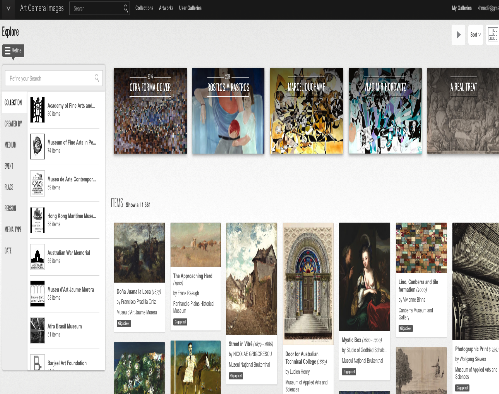Select the MEDIUM filter tab

10,145
